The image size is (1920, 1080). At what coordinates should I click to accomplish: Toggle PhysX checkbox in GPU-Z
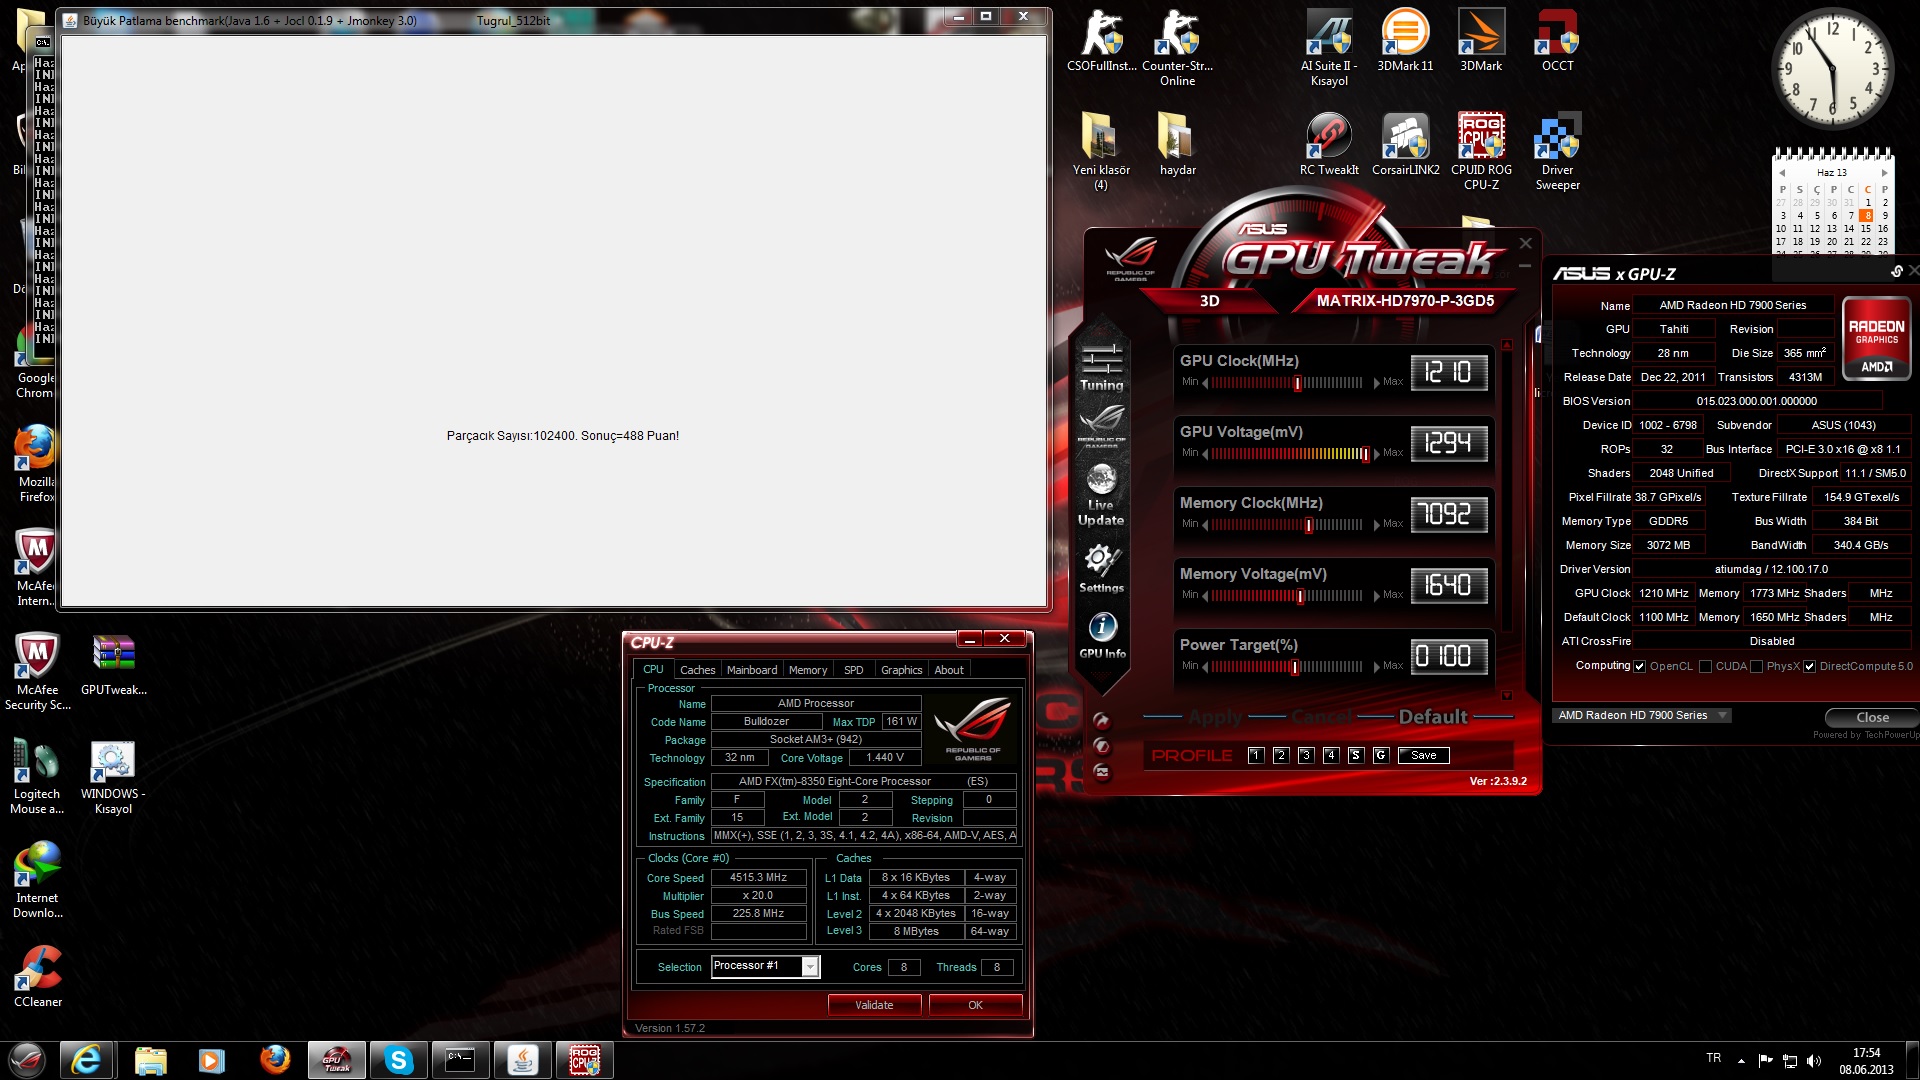[x=1756, y=666]
